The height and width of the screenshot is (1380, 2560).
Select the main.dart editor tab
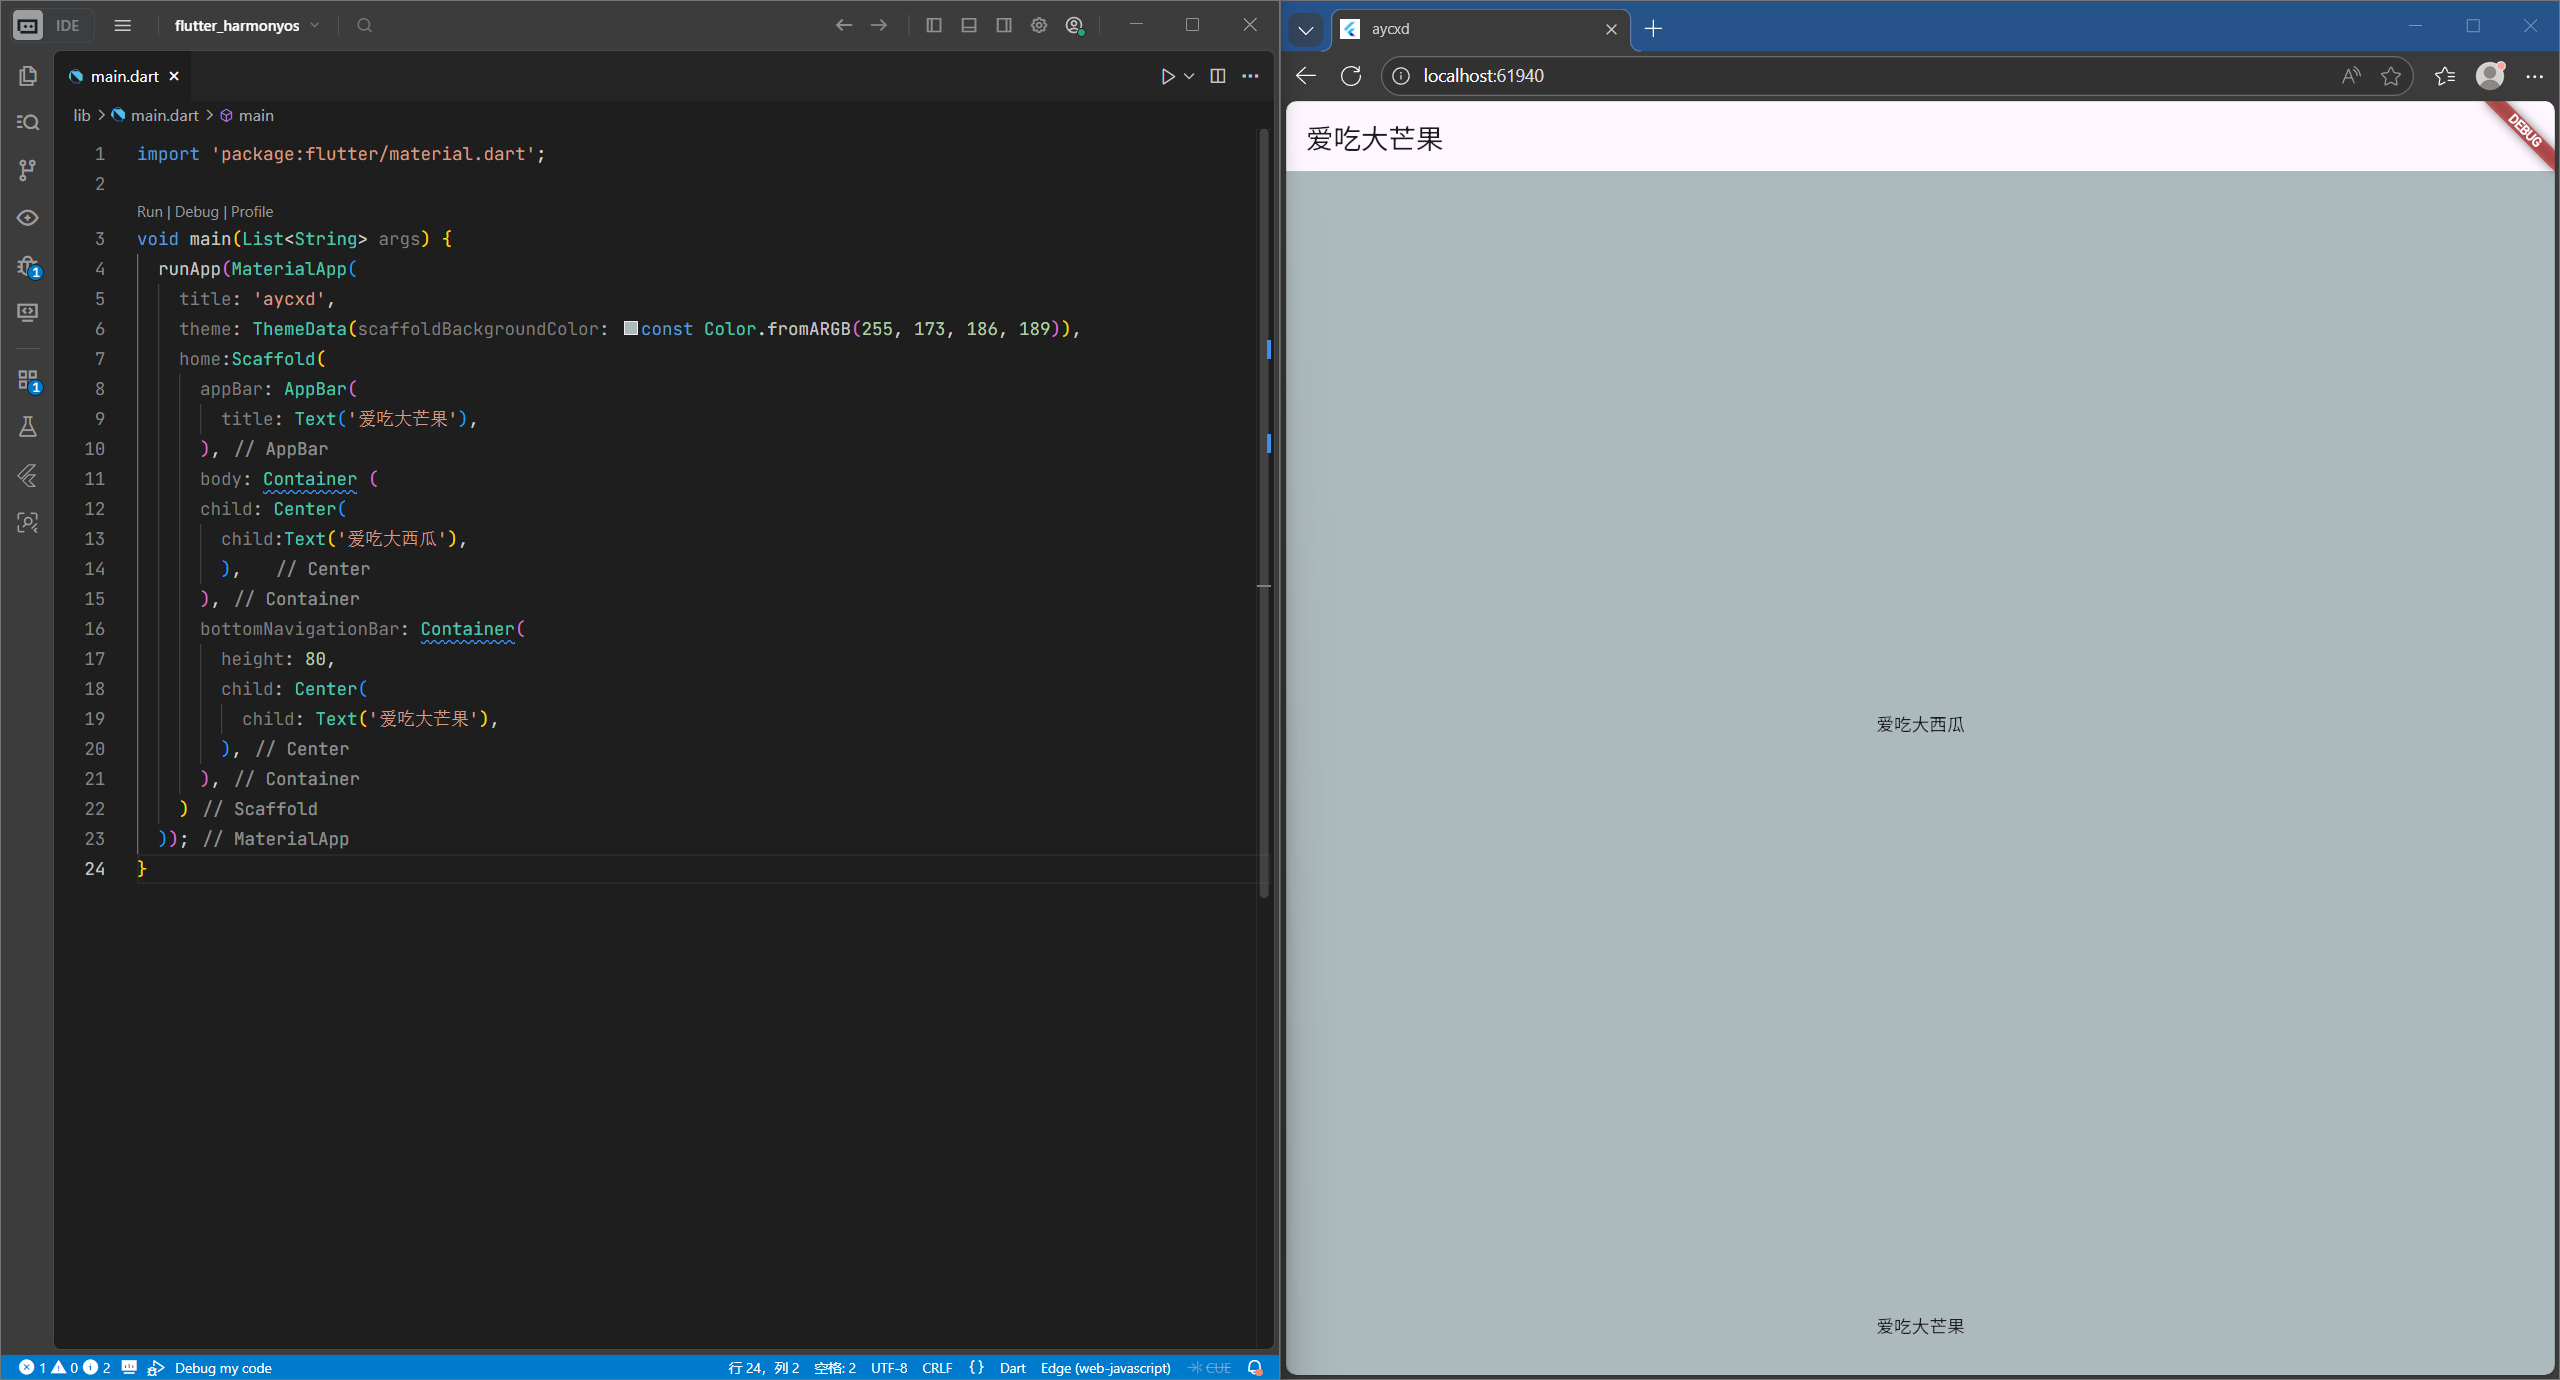pyautogui.click(x=124, y=76)
